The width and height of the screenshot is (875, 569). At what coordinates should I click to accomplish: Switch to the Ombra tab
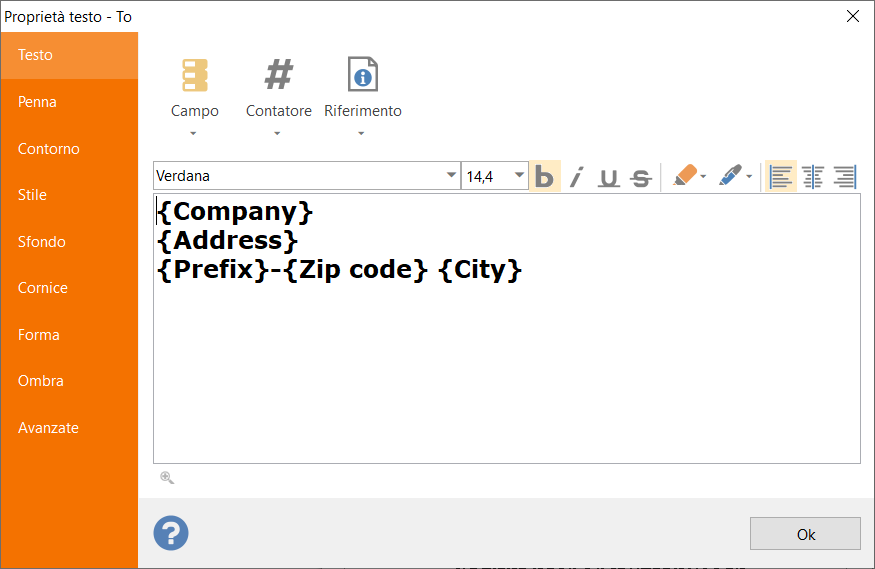pos(69,381)
